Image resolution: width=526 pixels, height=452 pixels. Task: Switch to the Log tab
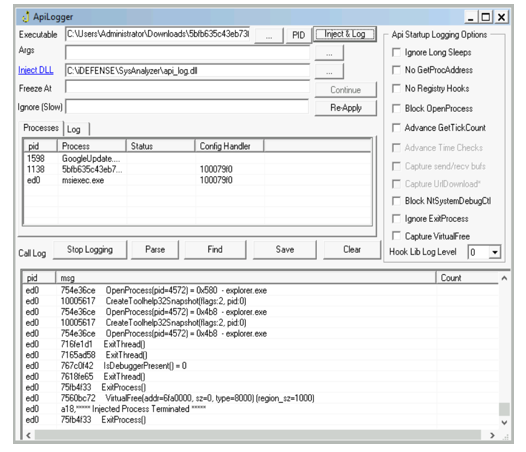click(x=76, y=129)
